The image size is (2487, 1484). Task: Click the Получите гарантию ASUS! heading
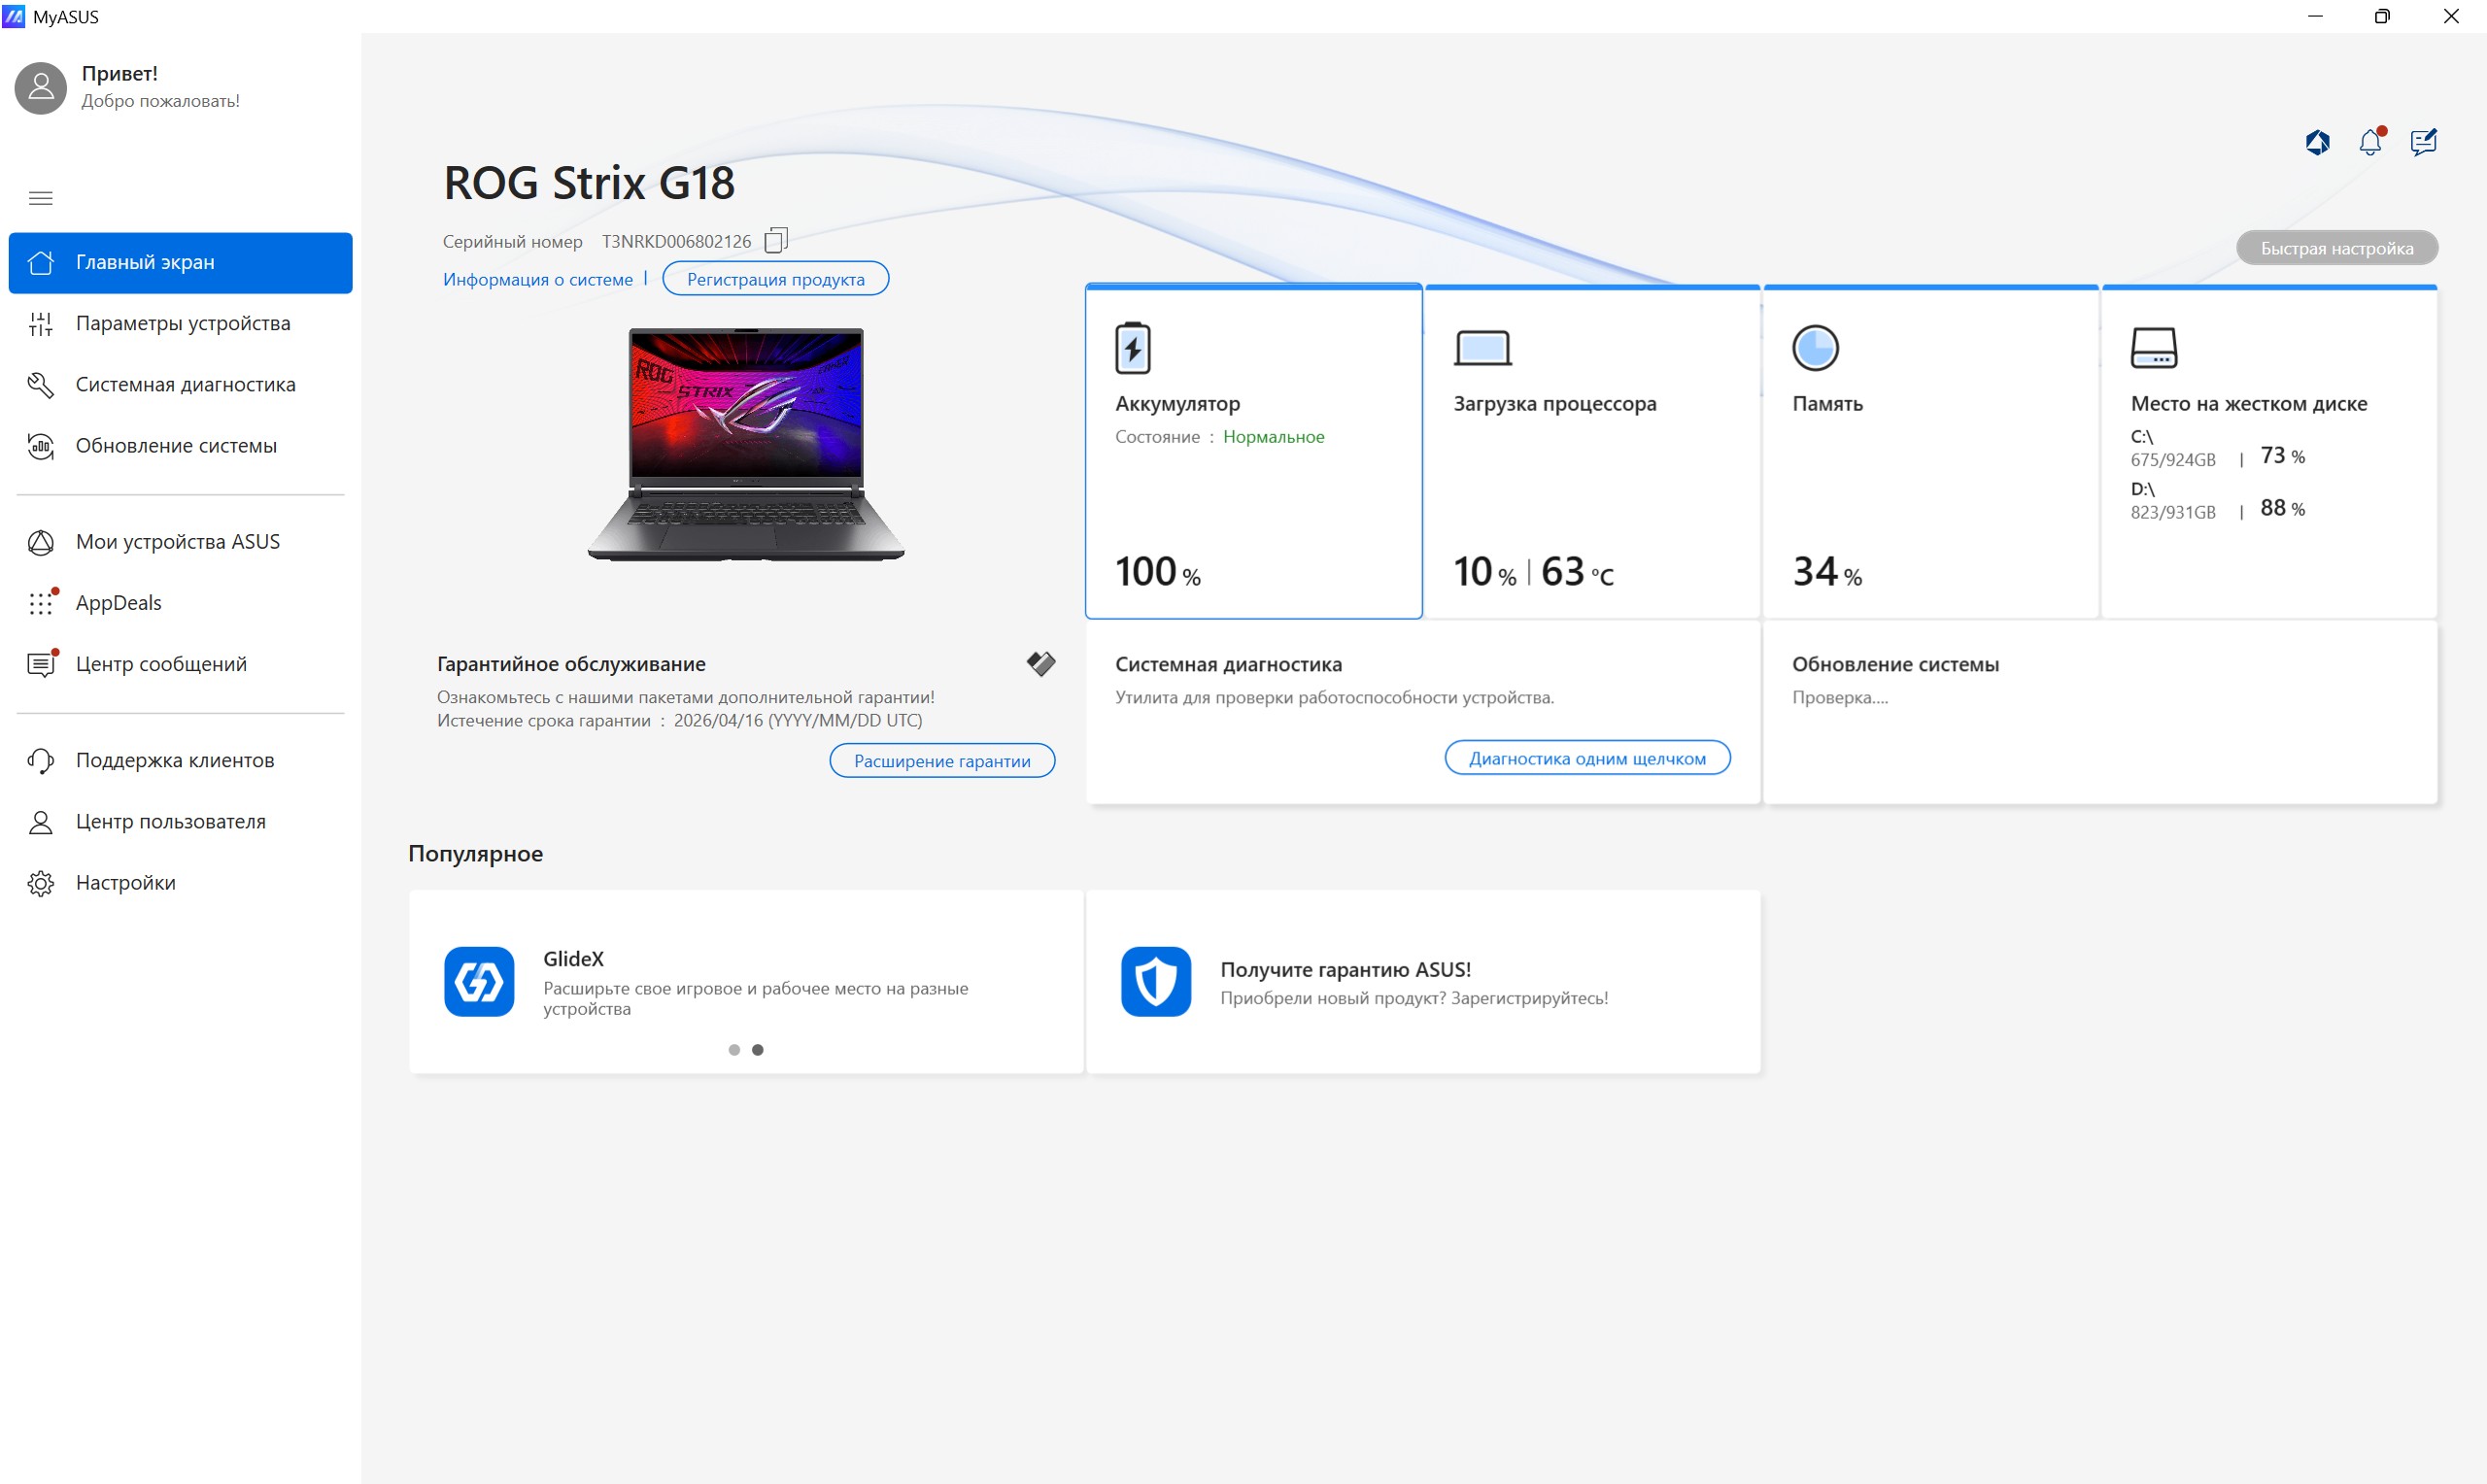[1345, 970]
